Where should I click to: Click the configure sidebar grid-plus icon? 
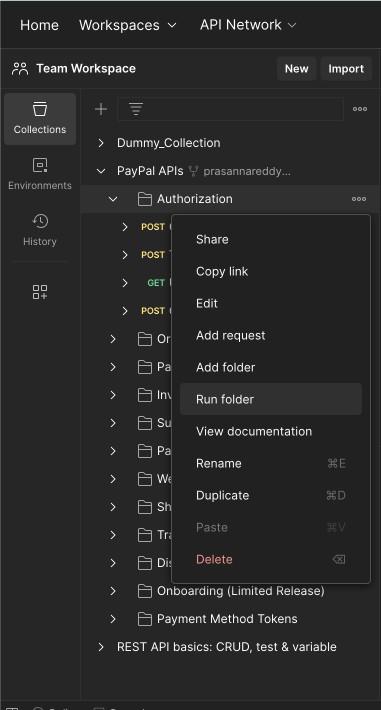pyautogui.click(x=40, y=292)
